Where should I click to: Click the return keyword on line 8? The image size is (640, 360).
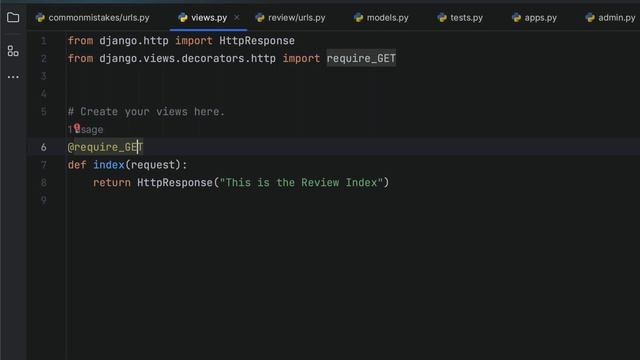(112, 182)
